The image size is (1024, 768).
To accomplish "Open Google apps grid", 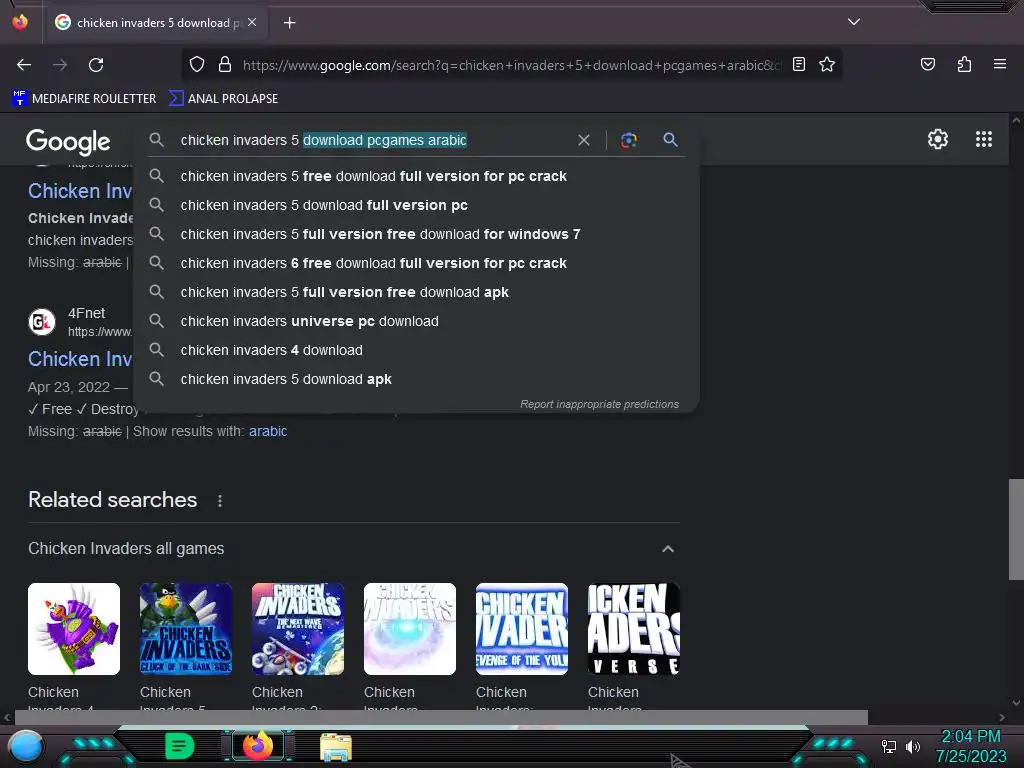I will tap(984, 139).
